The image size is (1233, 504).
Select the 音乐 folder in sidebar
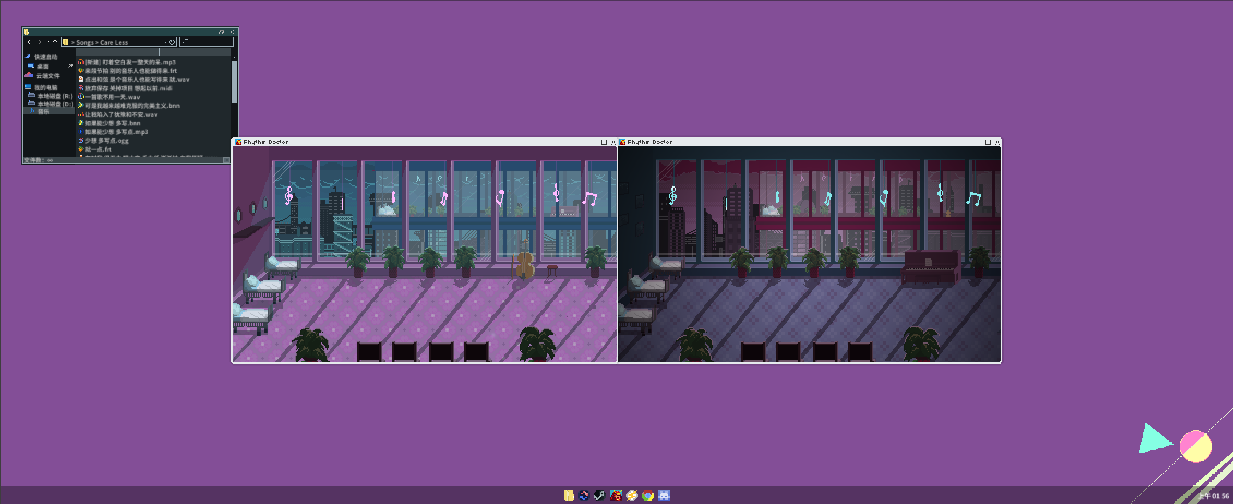[x=49, y=111]
